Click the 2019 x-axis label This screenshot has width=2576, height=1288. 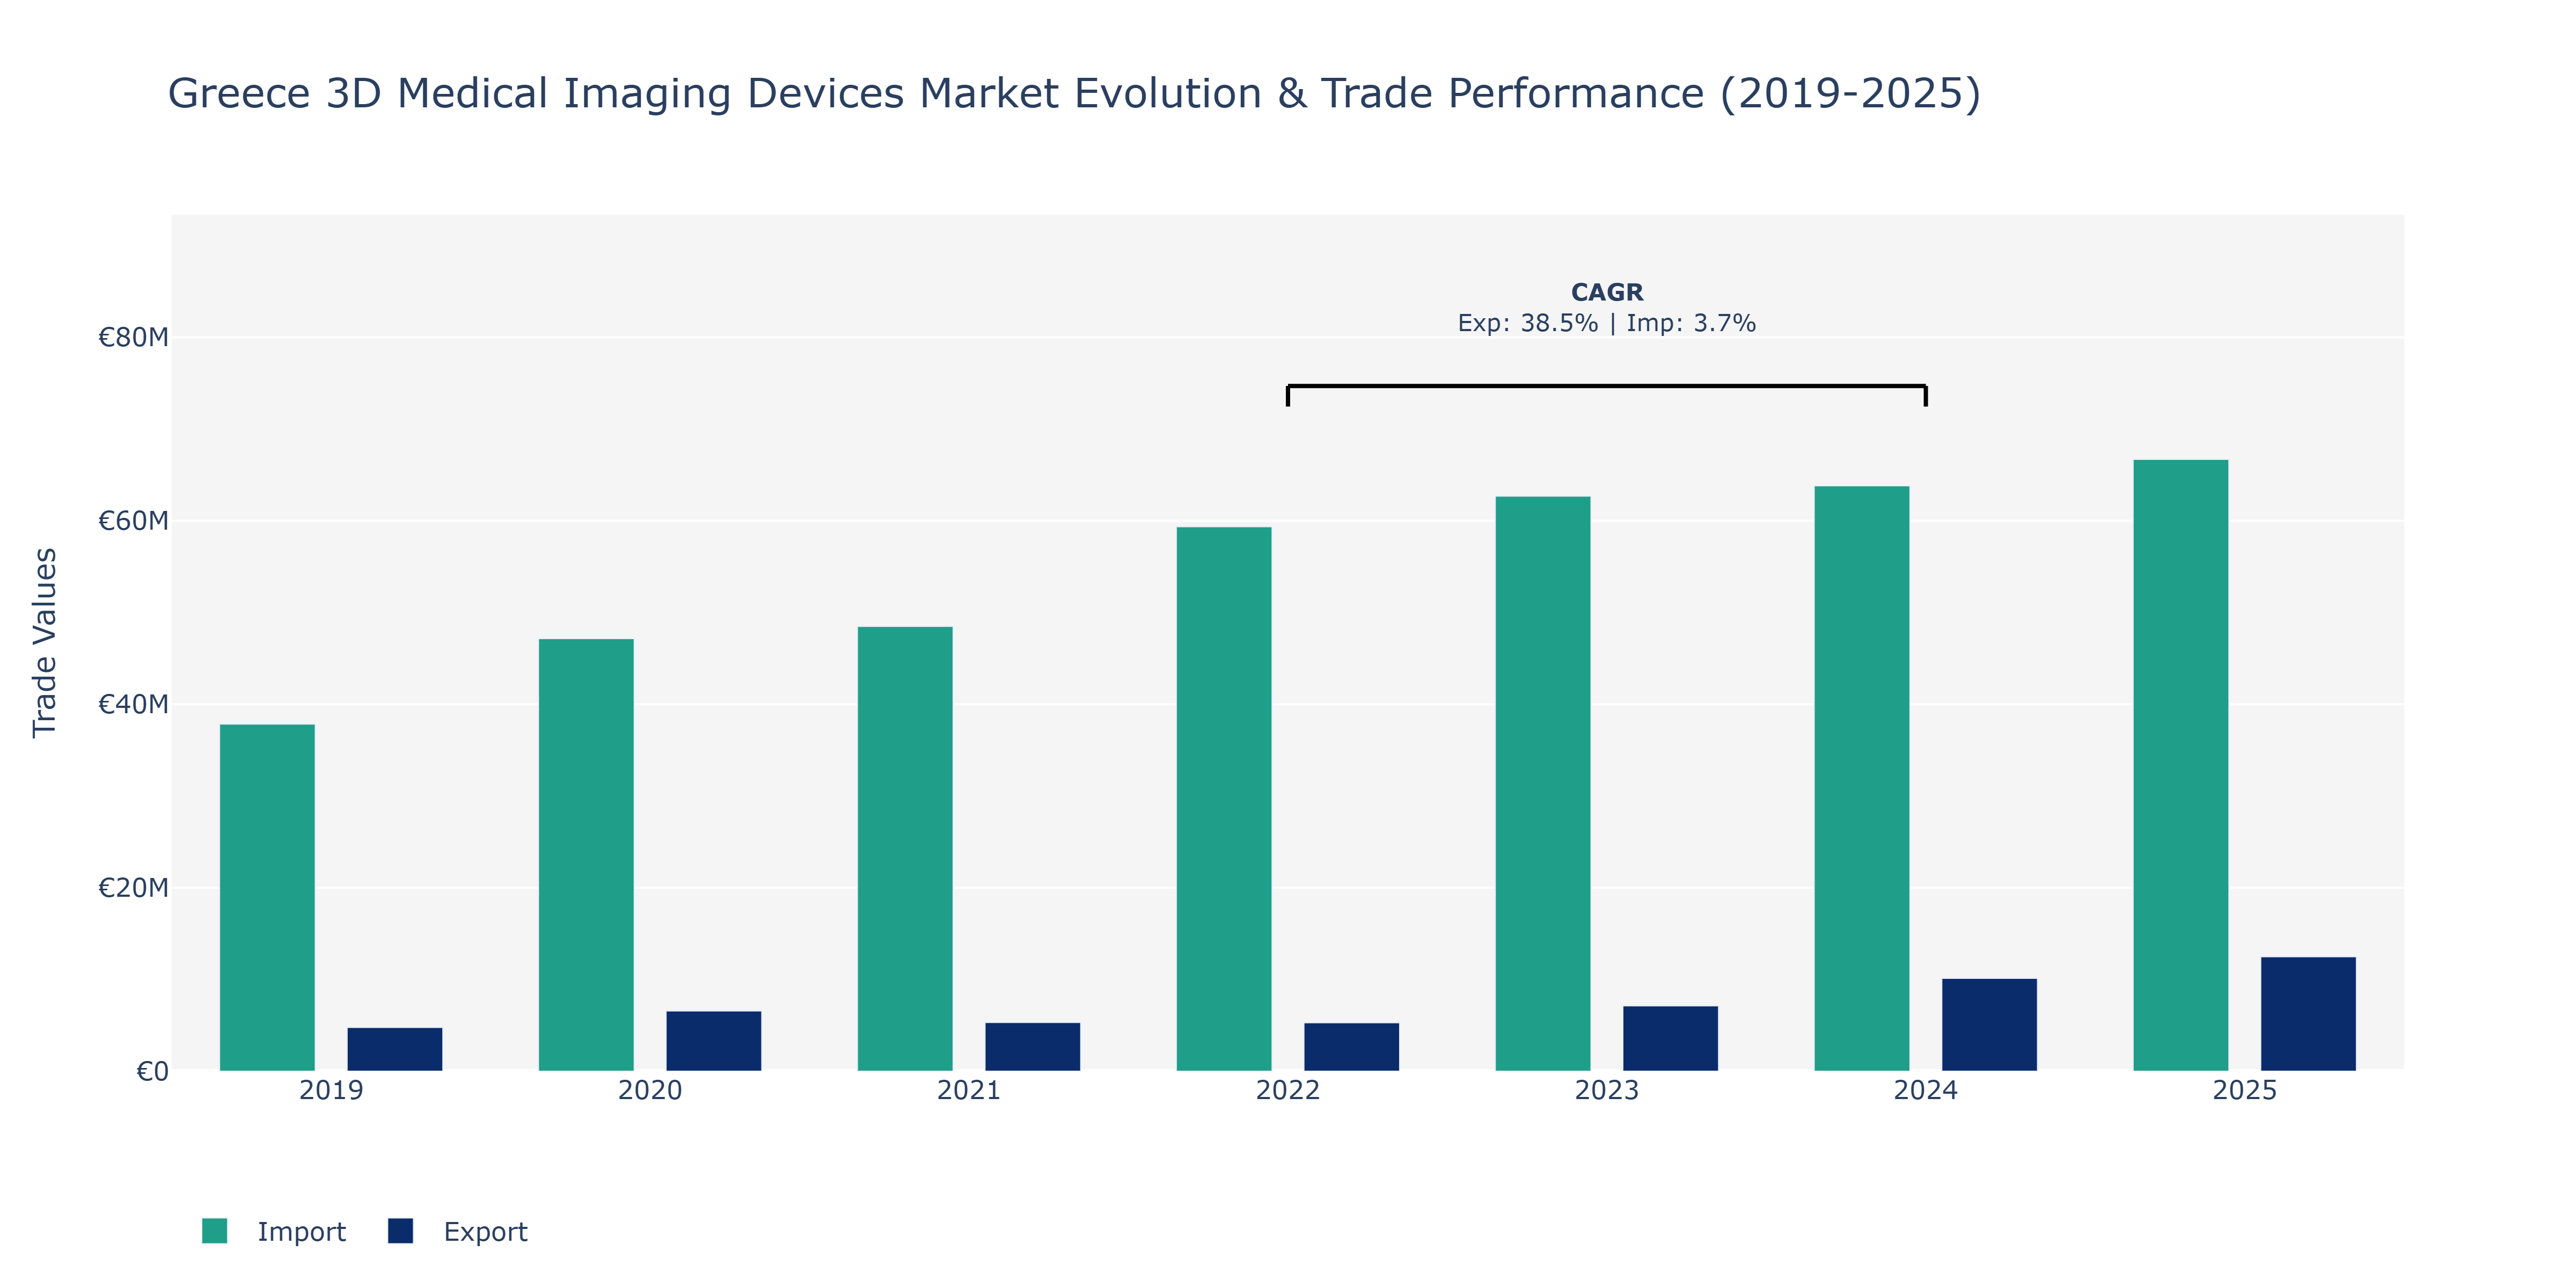(x=331, y=1090)
